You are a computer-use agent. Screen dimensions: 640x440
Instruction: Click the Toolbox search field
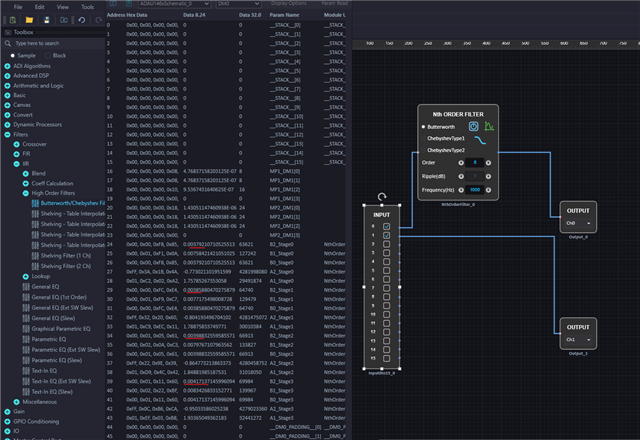[59, 43]
